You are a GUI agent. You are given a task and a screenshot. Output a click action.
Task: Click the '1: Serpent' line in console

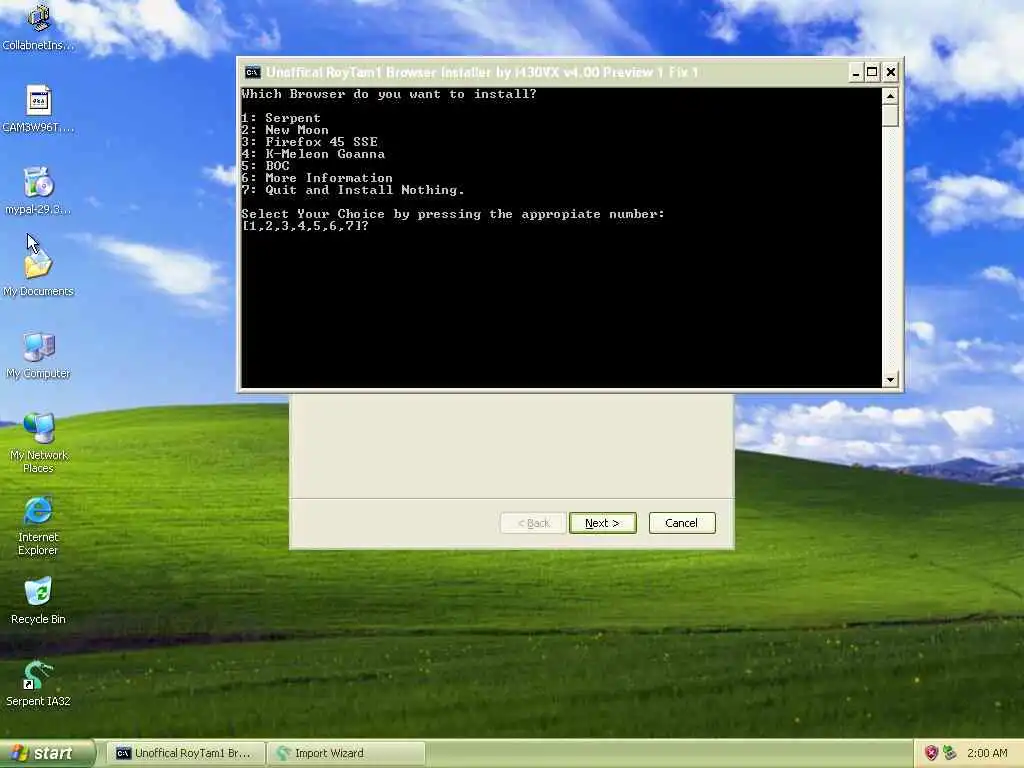[281, 118]
